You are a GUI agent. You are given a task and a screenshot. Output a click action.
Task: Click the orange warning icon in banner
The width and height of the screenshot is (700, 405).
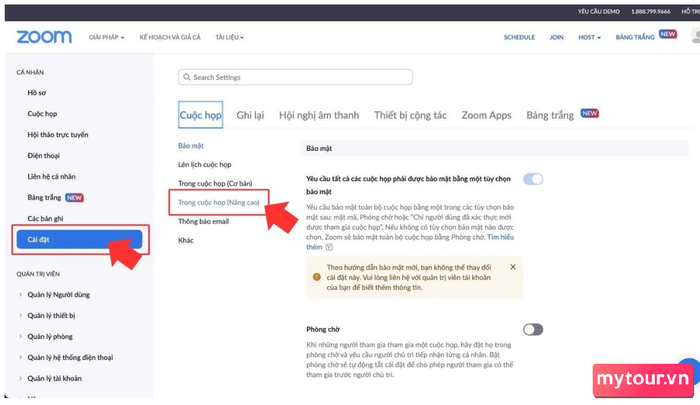pyautogui.click(x=317, y=277)
